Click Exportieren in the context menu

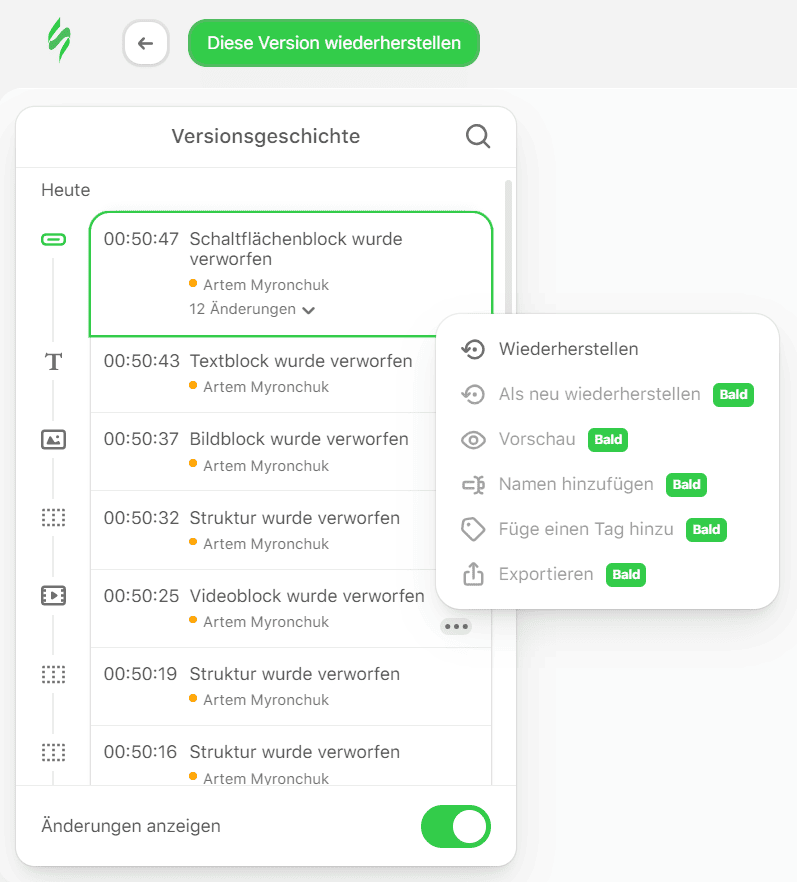[x=545, y=574]
